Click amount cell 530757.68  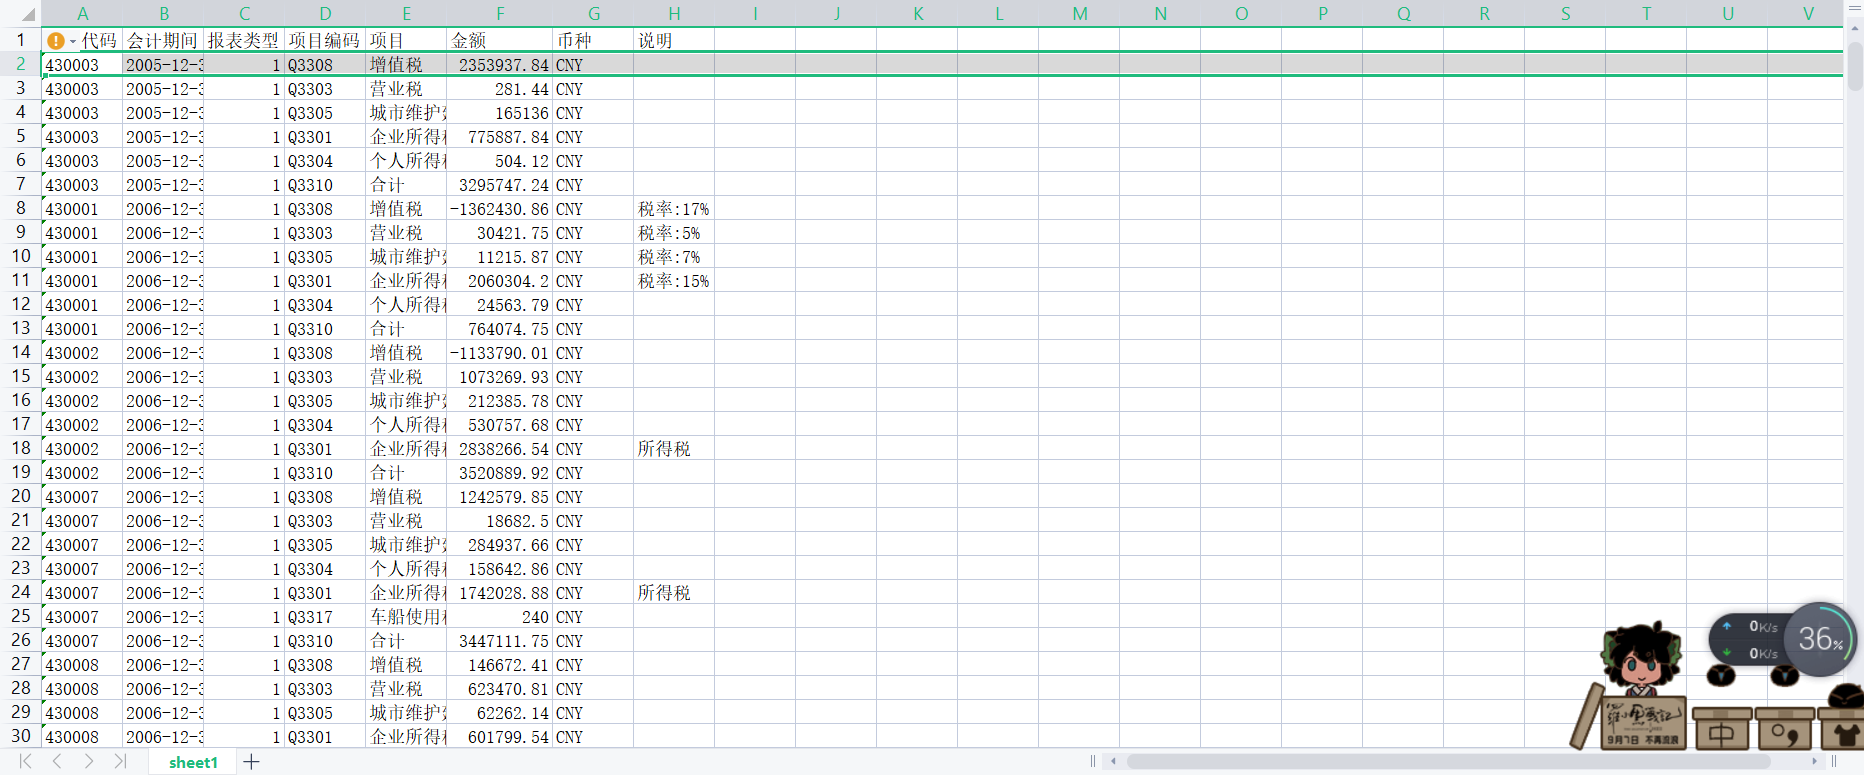coord(500,425)
